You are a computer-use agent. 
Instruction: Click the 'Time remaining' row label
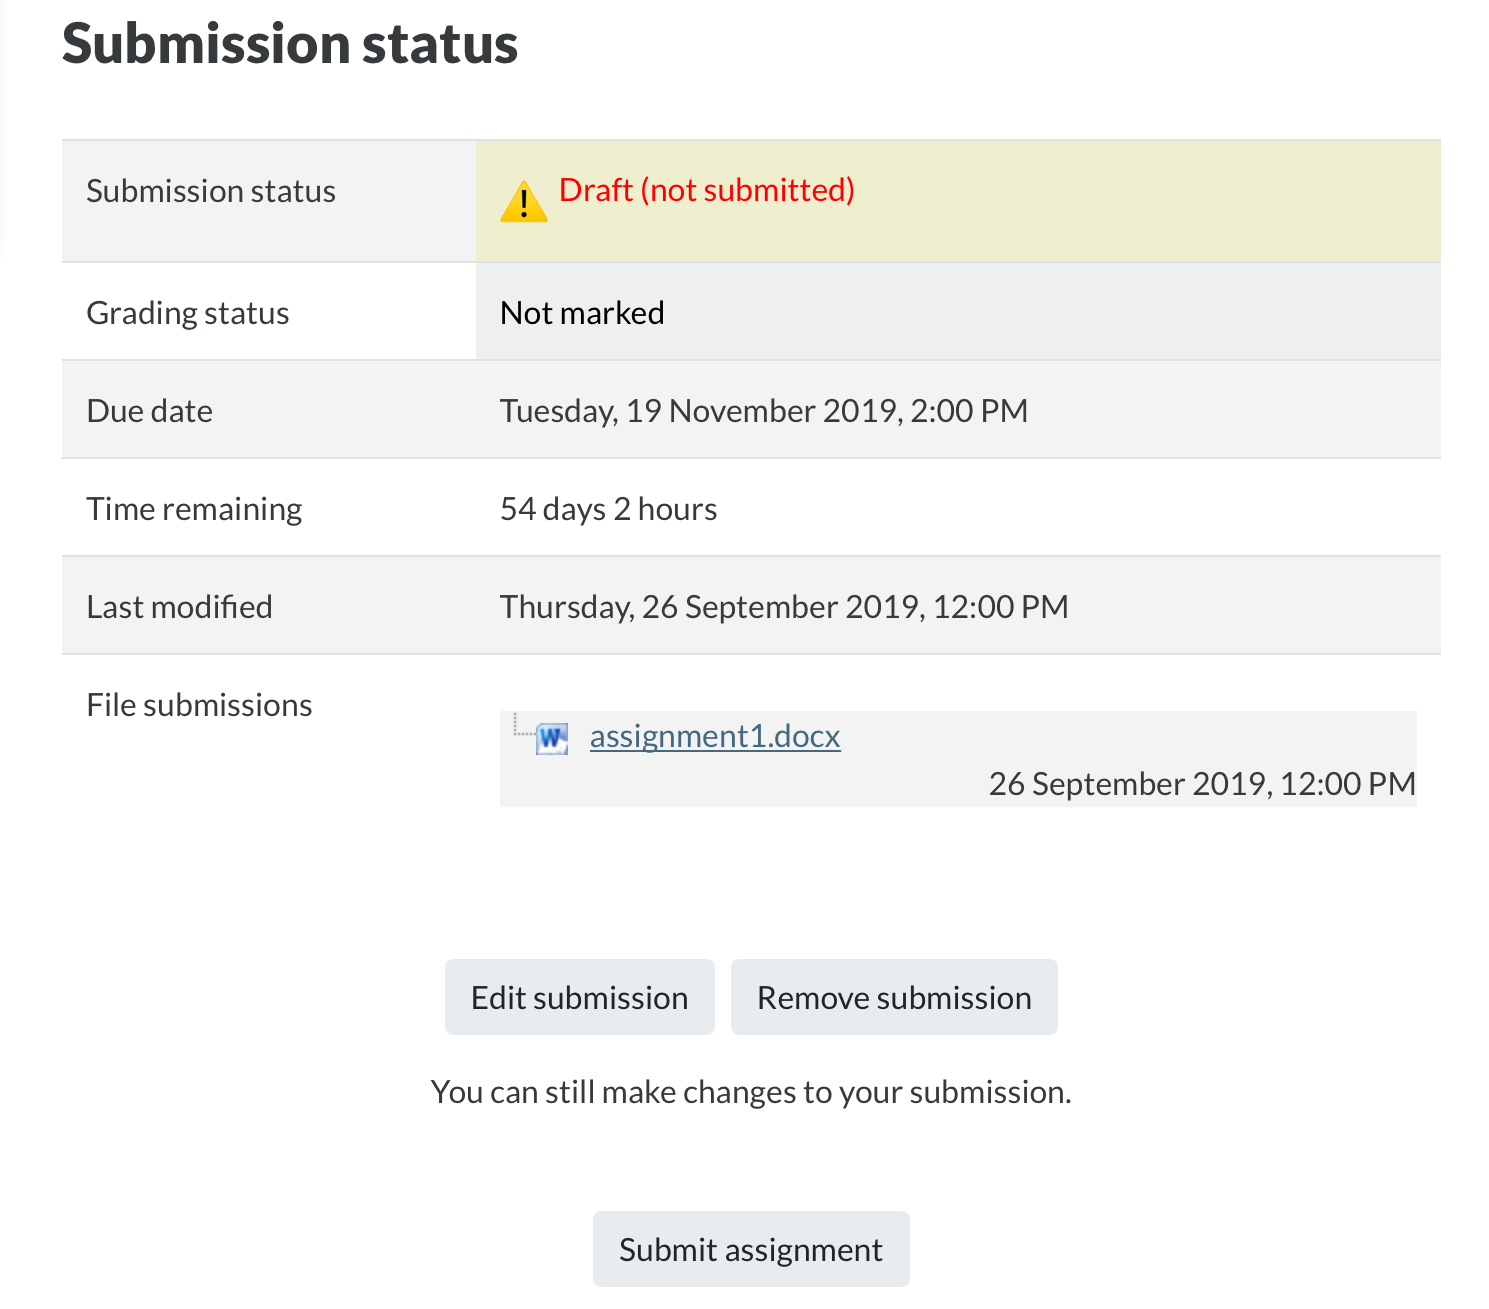(x=194, y=509)
